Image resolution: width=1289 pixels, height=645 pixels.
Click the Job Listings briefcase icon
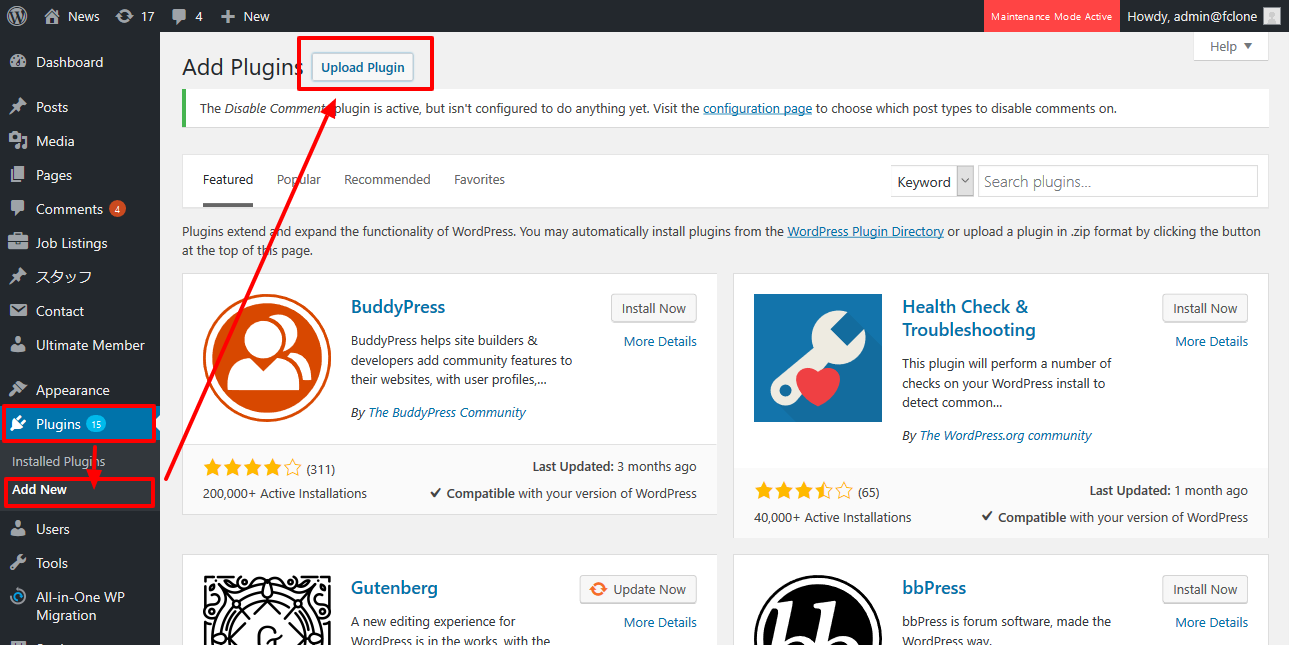[x=18, y=243]
